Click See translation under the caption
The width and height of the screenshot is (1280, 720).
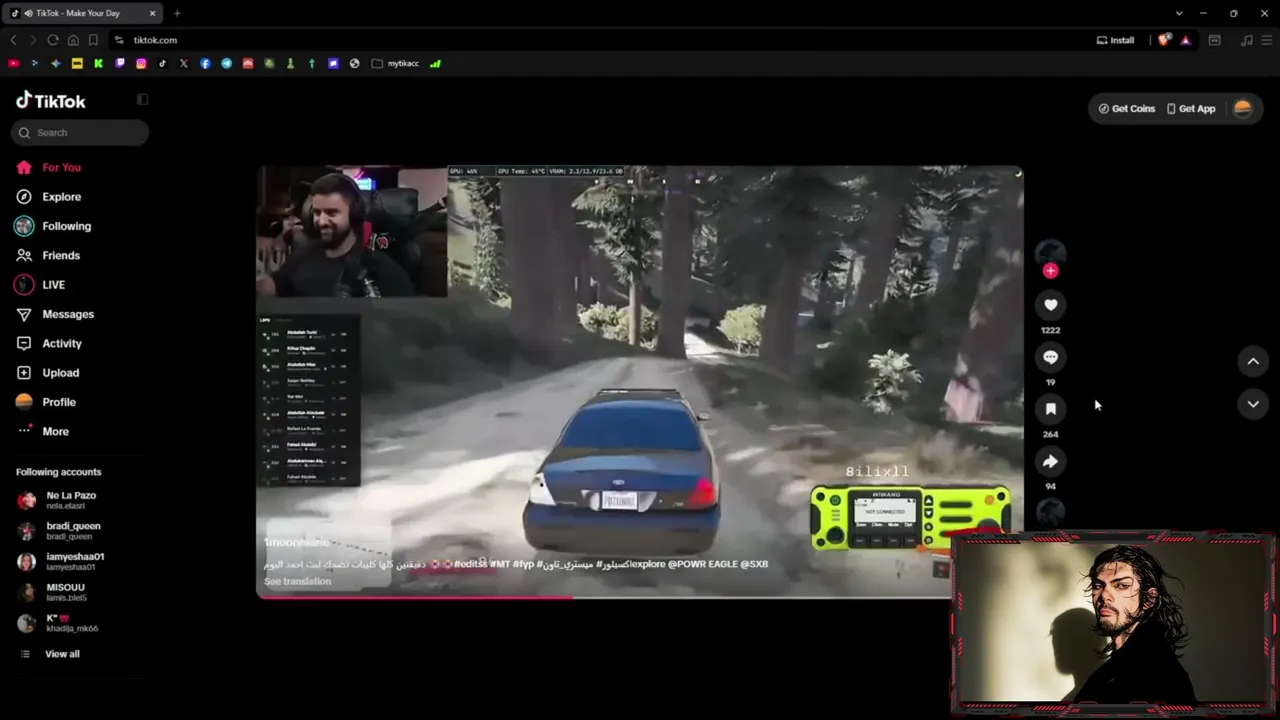click(297, 582)
